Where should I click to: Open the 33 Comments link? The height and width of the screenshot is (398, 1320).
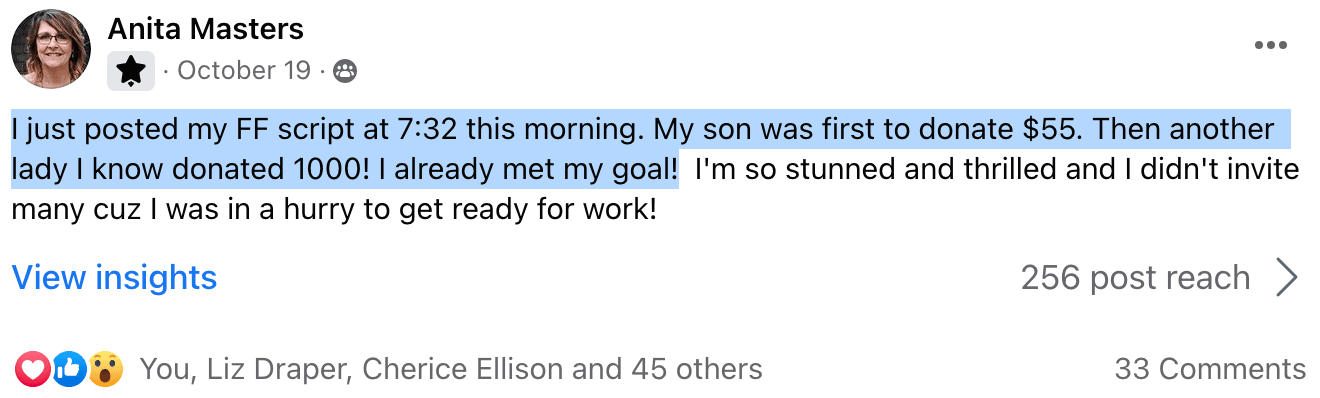(1210, 369)
